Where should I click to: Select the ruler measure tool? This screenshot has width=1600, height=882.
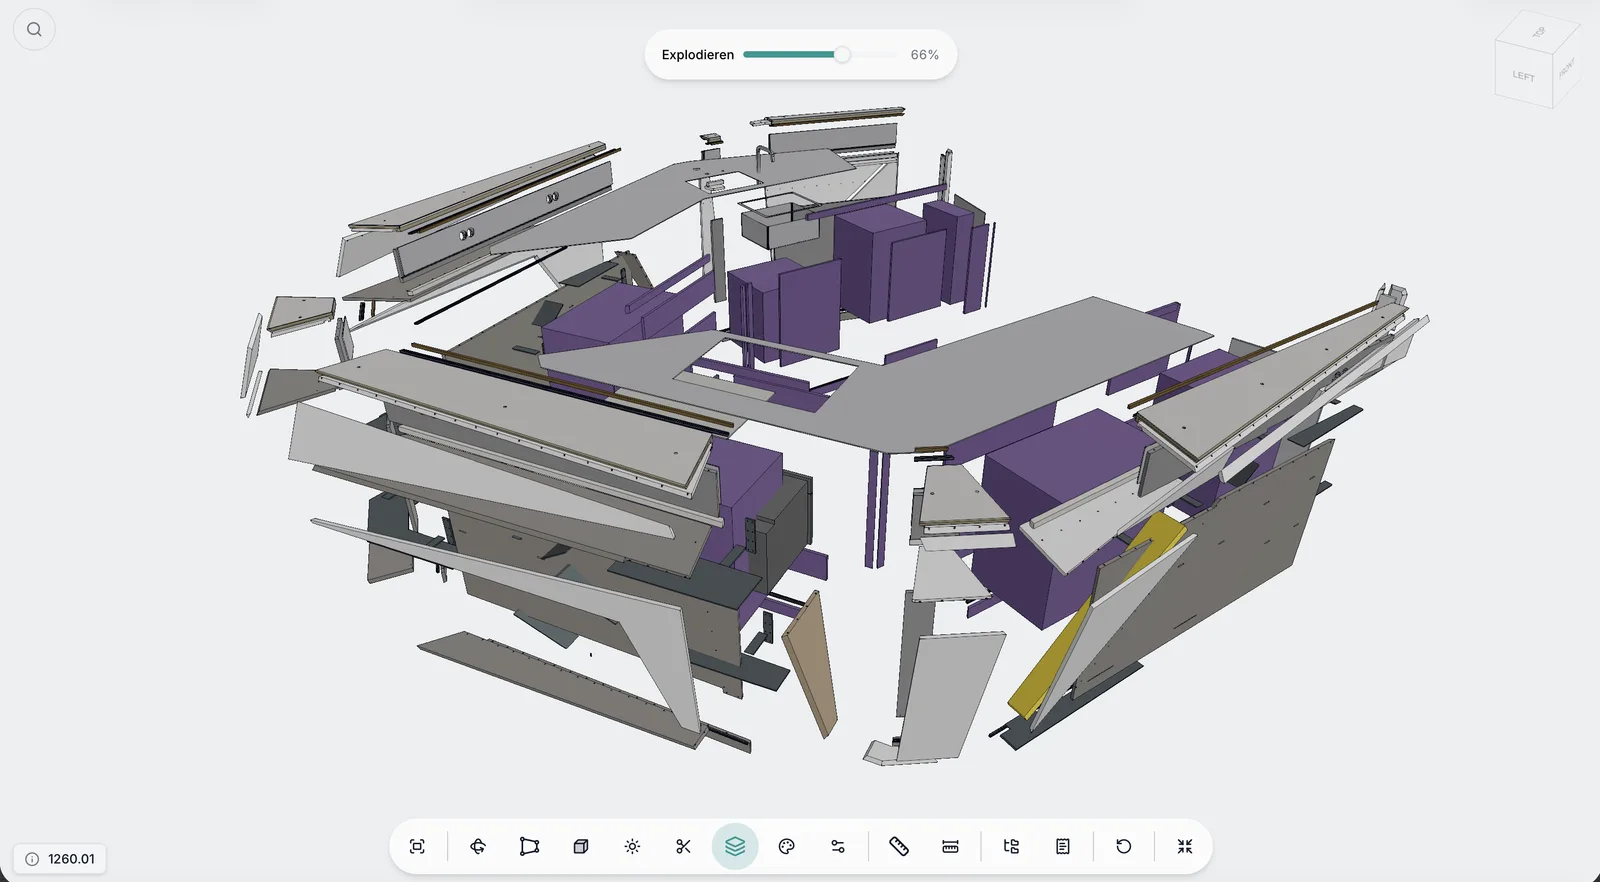pyautogui.click(x=899, y=847)
